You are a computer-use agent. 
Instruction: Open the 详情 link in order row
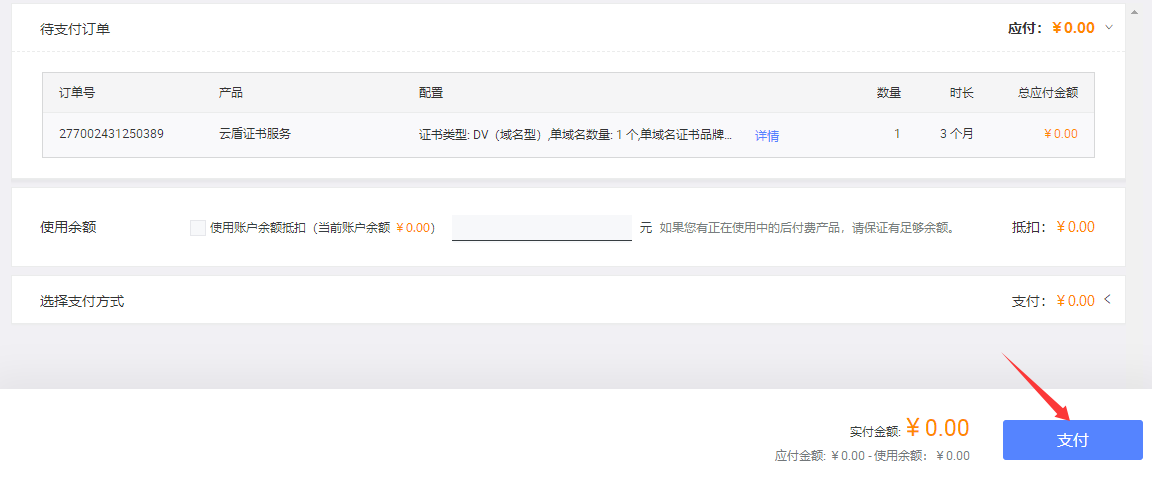tap(767, 136)
